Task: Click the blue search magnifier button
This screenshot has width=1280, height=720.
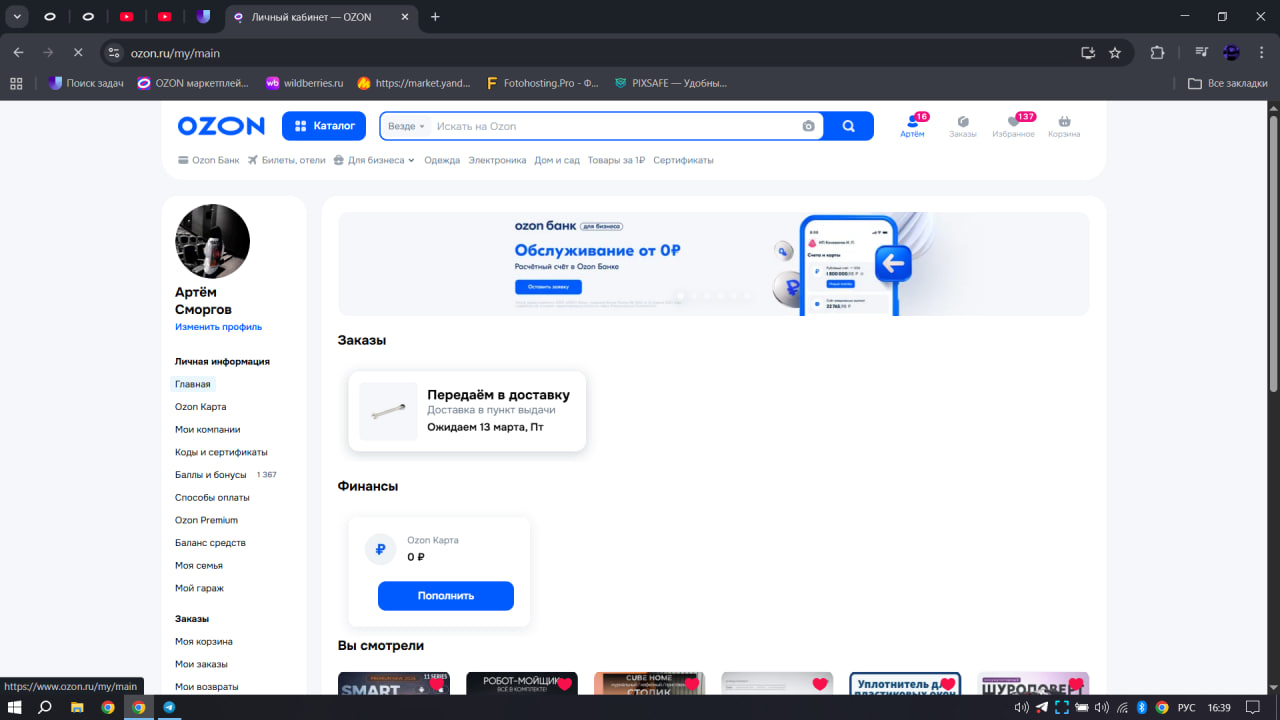Action: pos(848,126)
